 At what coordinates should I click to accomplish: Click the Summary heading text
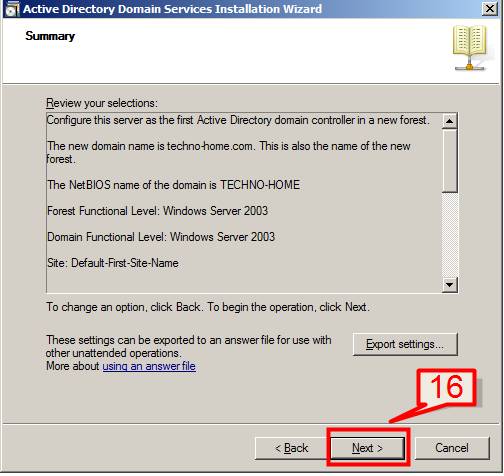(50, 36)
